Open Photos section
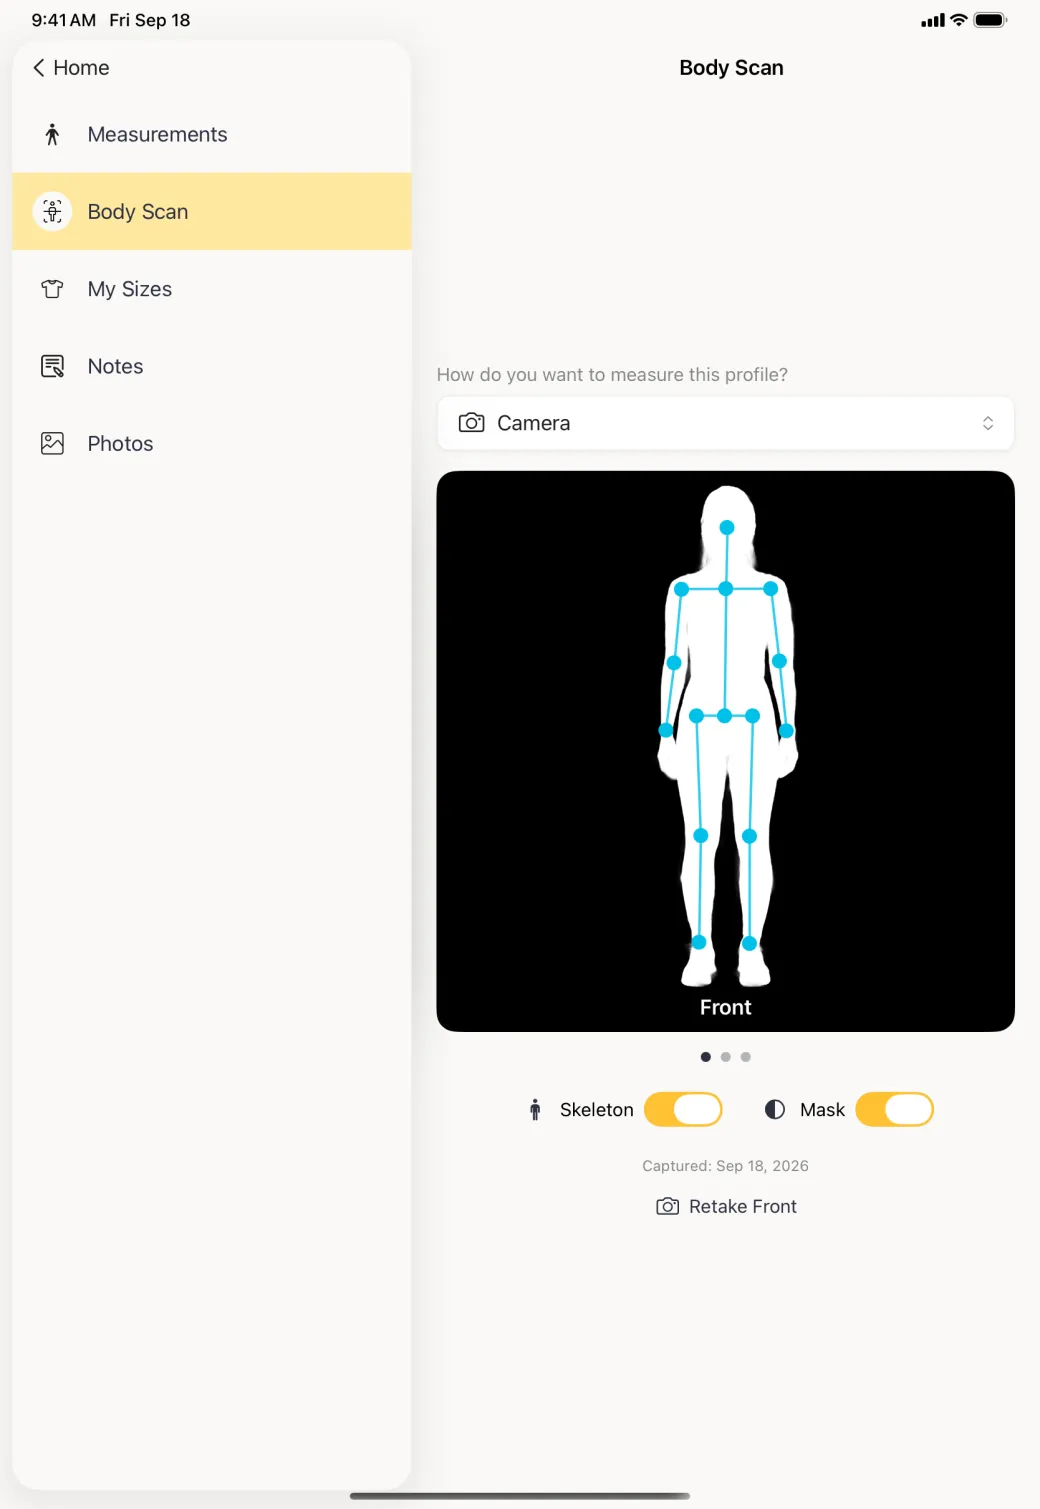Image resolution: width=1040 pixels, height=1509 pixels. coord(212,443)
